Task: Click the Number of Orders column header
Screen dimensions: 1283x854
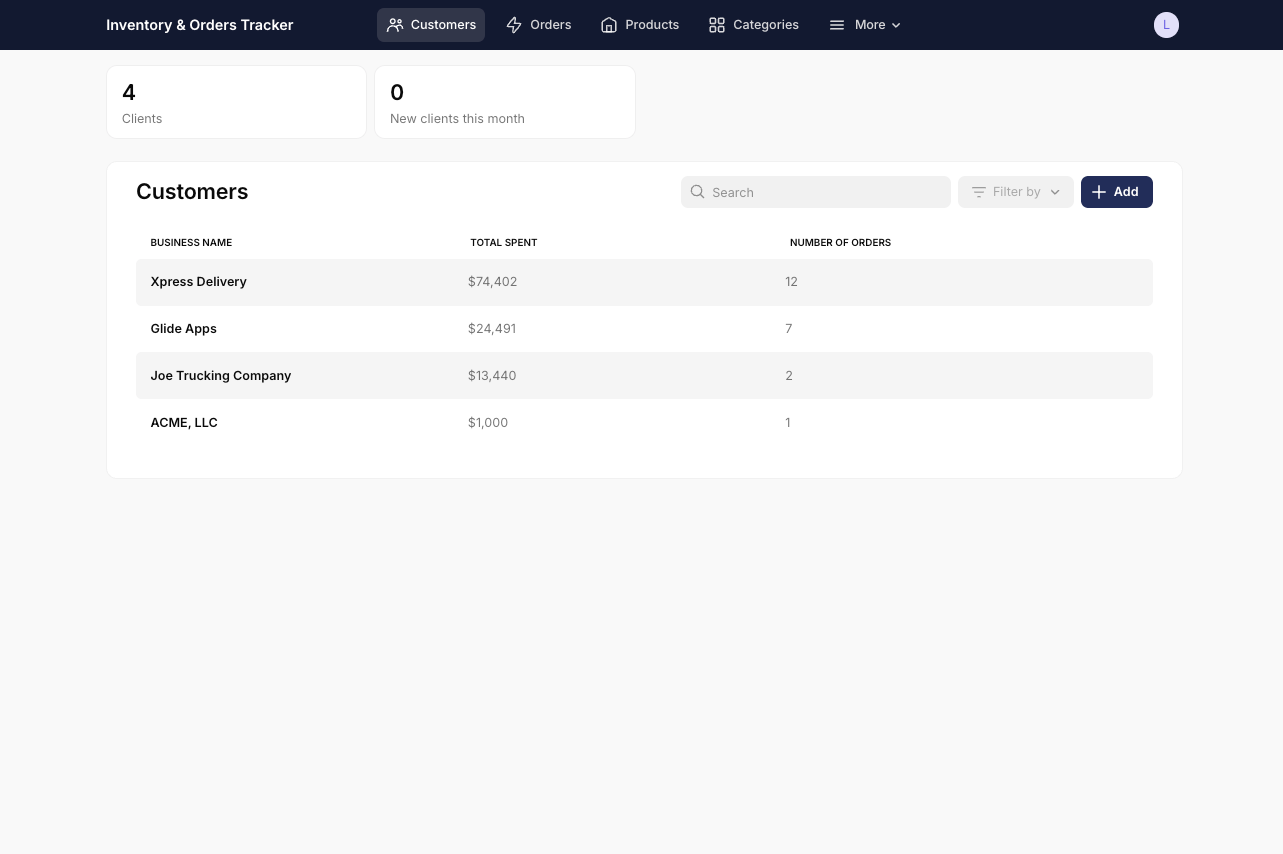Action: coord(840,242)
